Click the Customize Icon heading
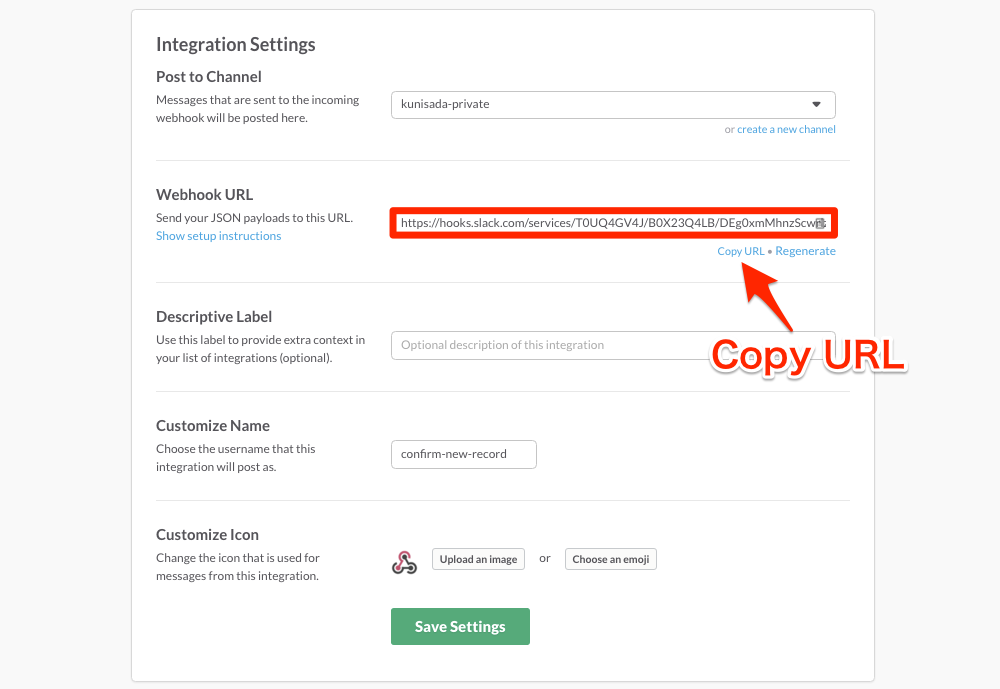Image resolution: width=1000 pixels, height=689 pixels. (207, 535)
